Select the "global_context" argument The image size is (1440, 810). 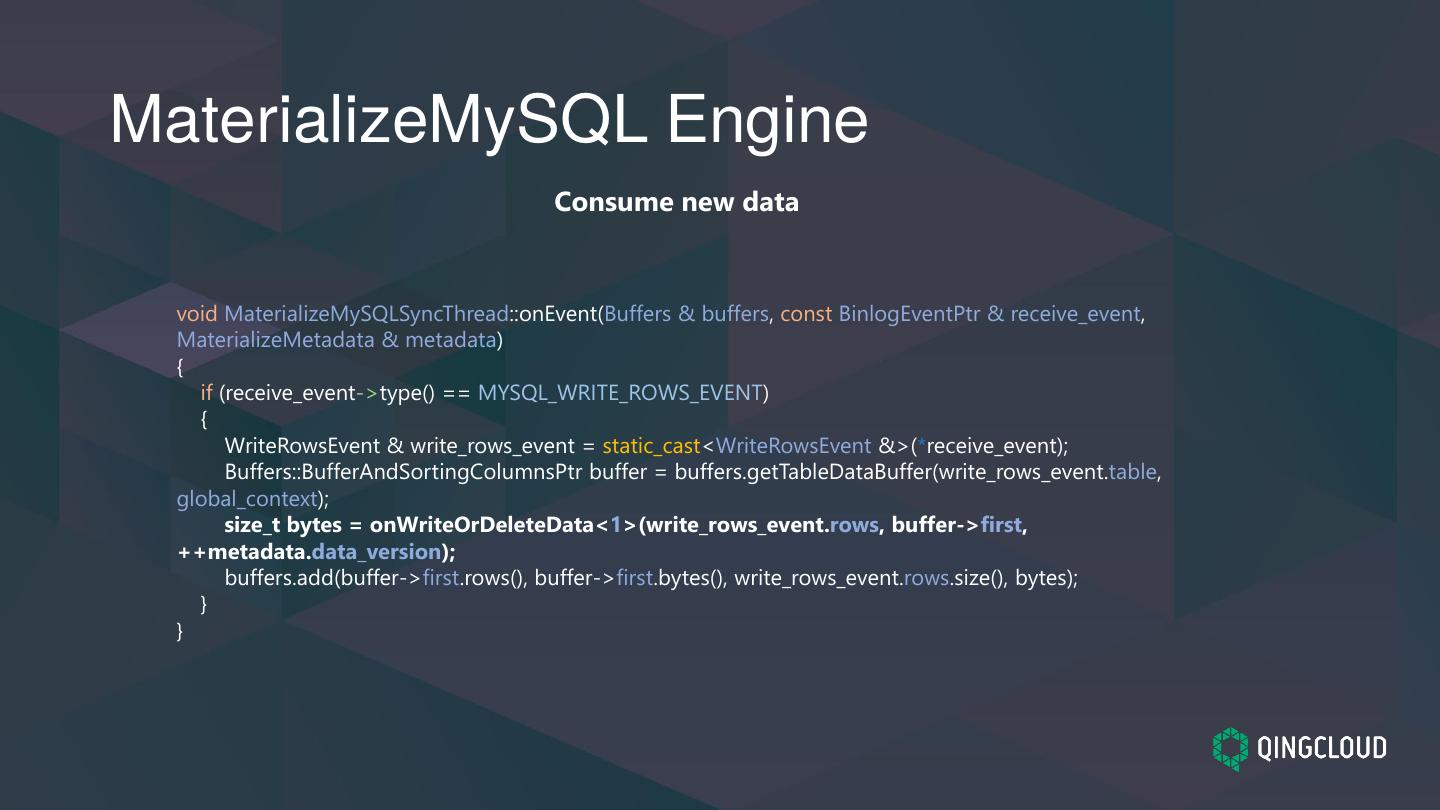point(247,498)
